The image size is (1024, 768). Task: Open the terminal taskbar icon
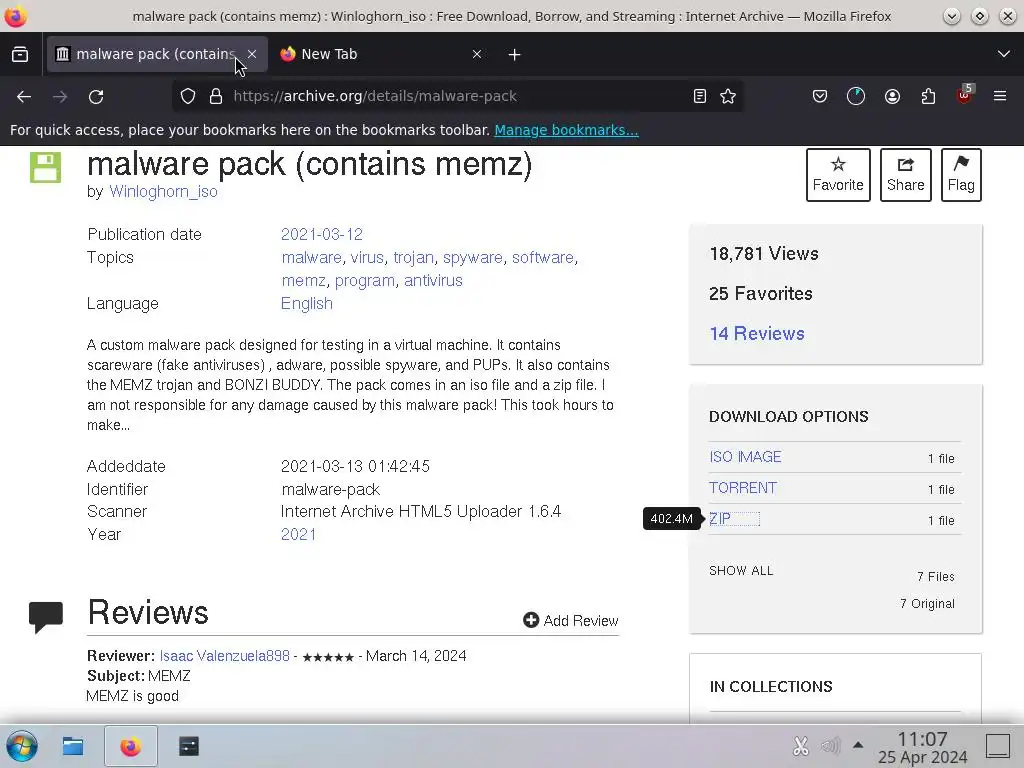(189, 746)
